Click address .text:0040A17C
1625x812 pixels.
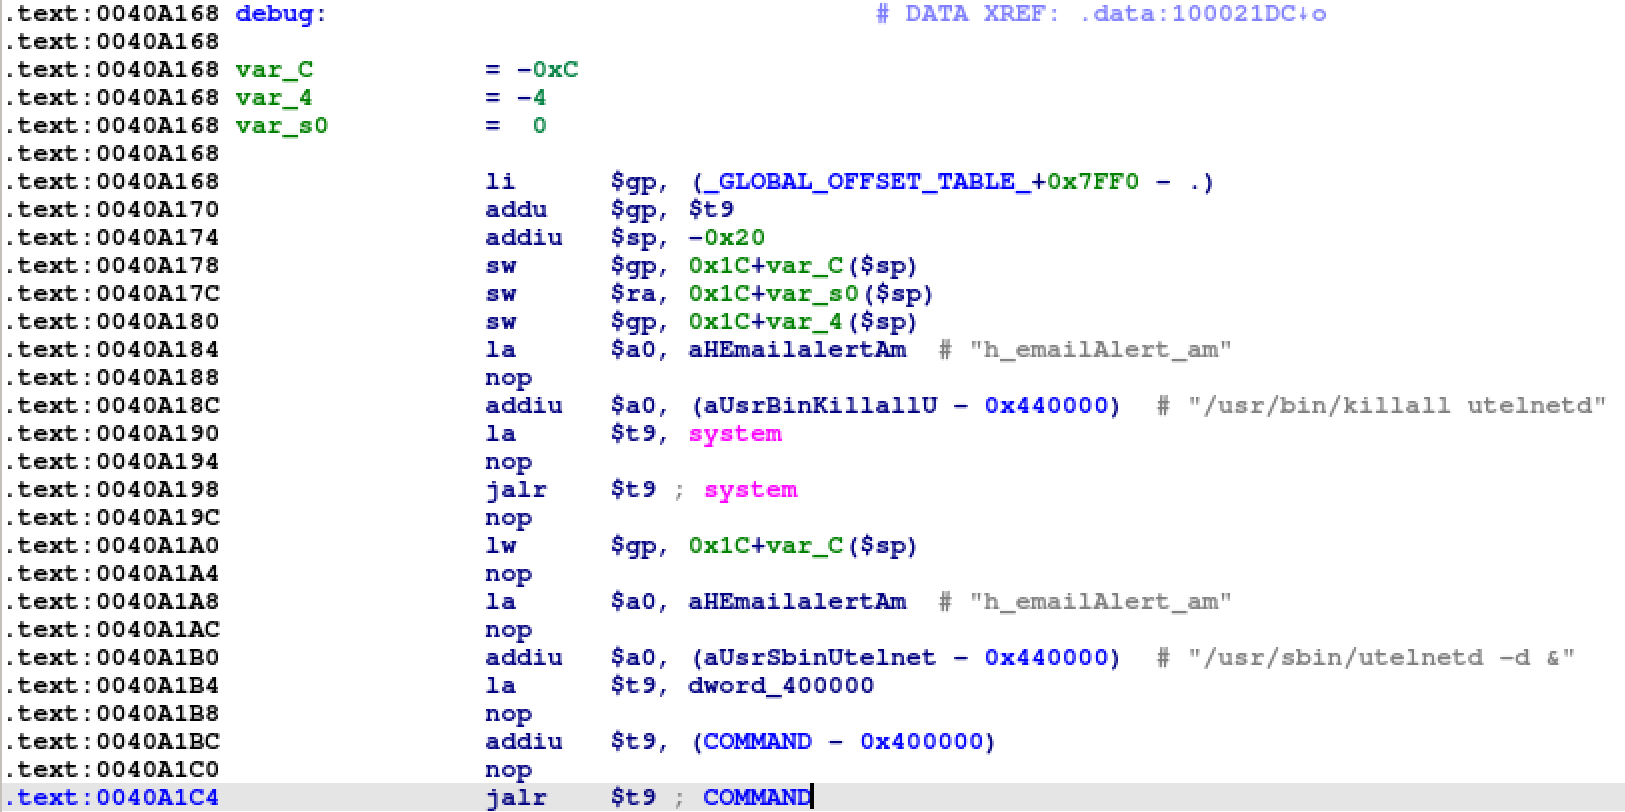point(111,294)
